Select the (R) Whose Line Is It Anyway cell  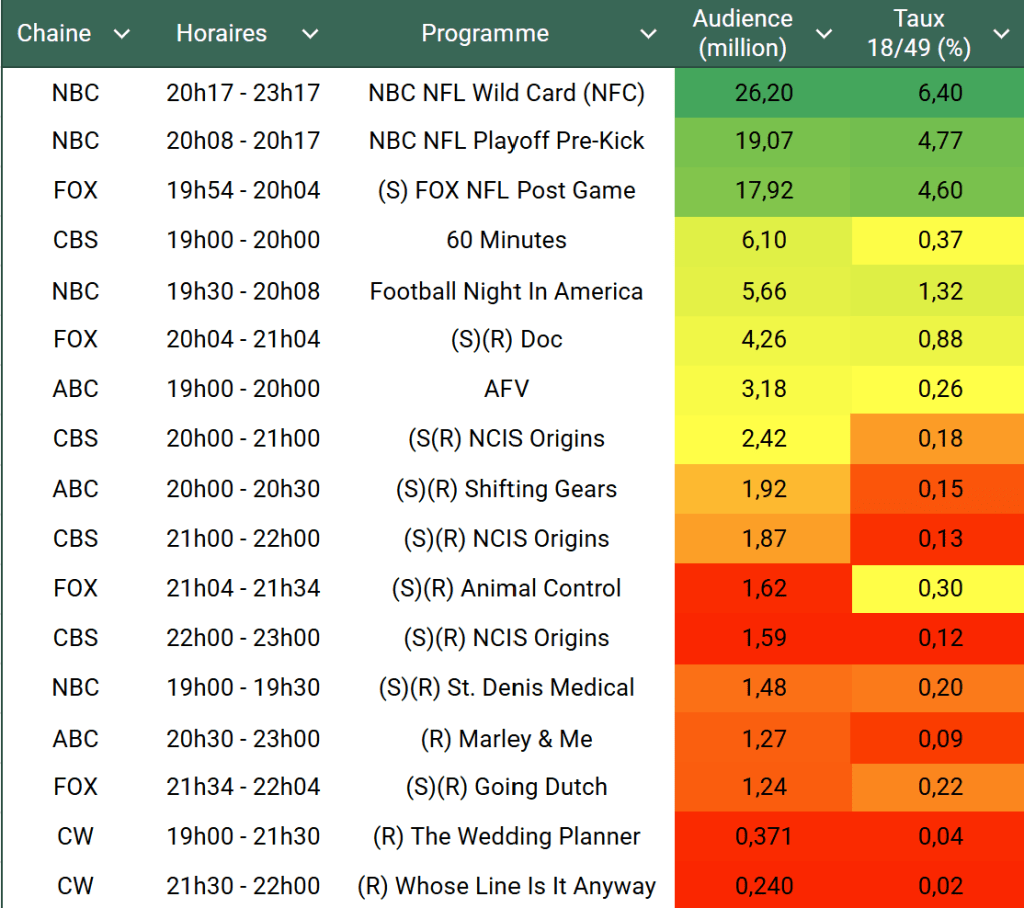(x=506, y=886)
